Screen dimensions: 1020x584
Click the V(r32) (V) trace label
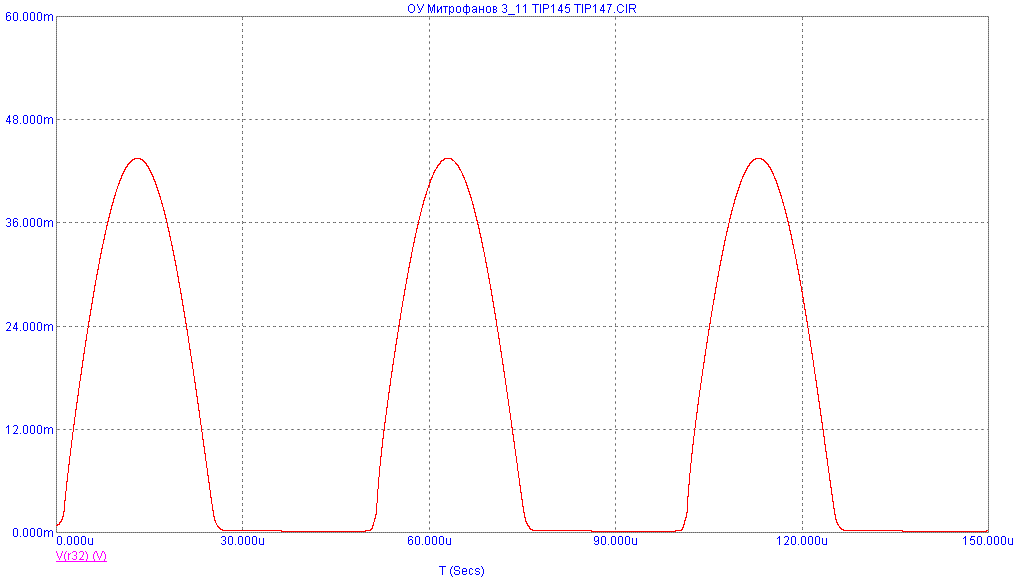click(81, 556)
